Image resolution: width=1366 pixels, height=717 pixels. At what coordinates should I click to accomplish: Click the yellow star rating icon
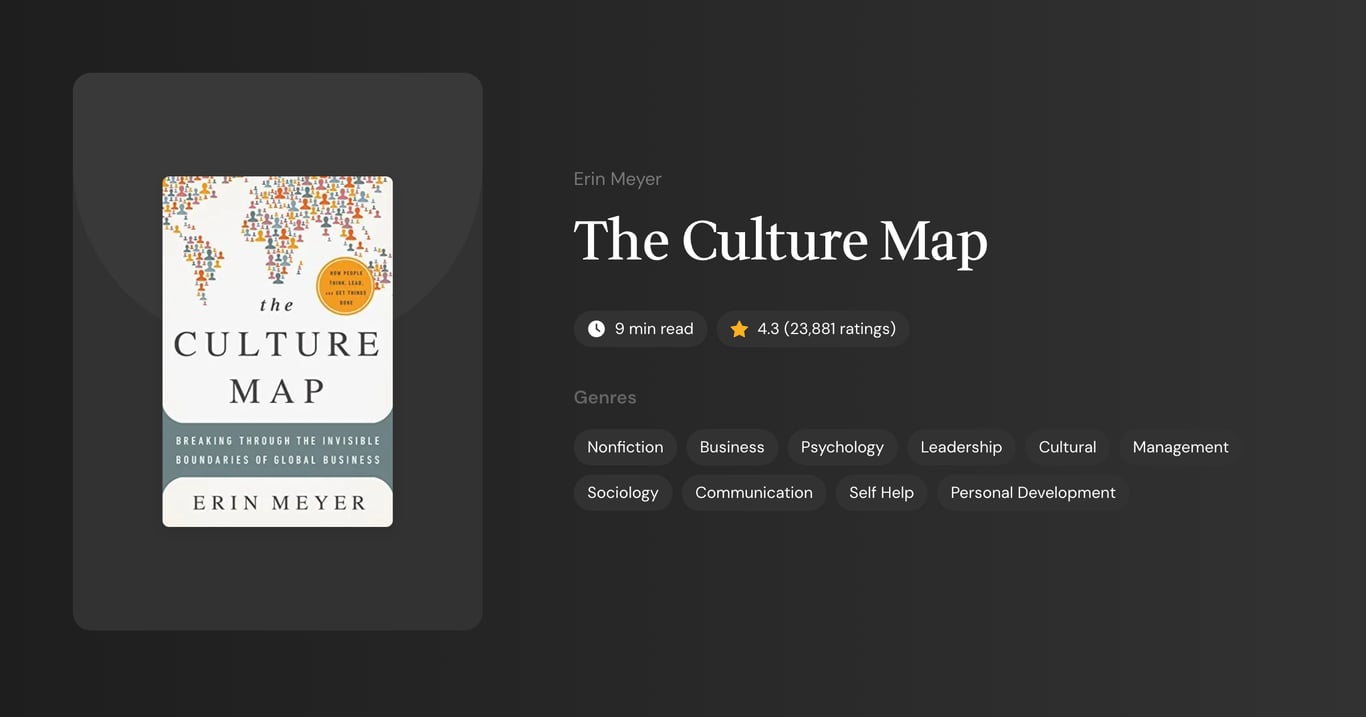739,328
